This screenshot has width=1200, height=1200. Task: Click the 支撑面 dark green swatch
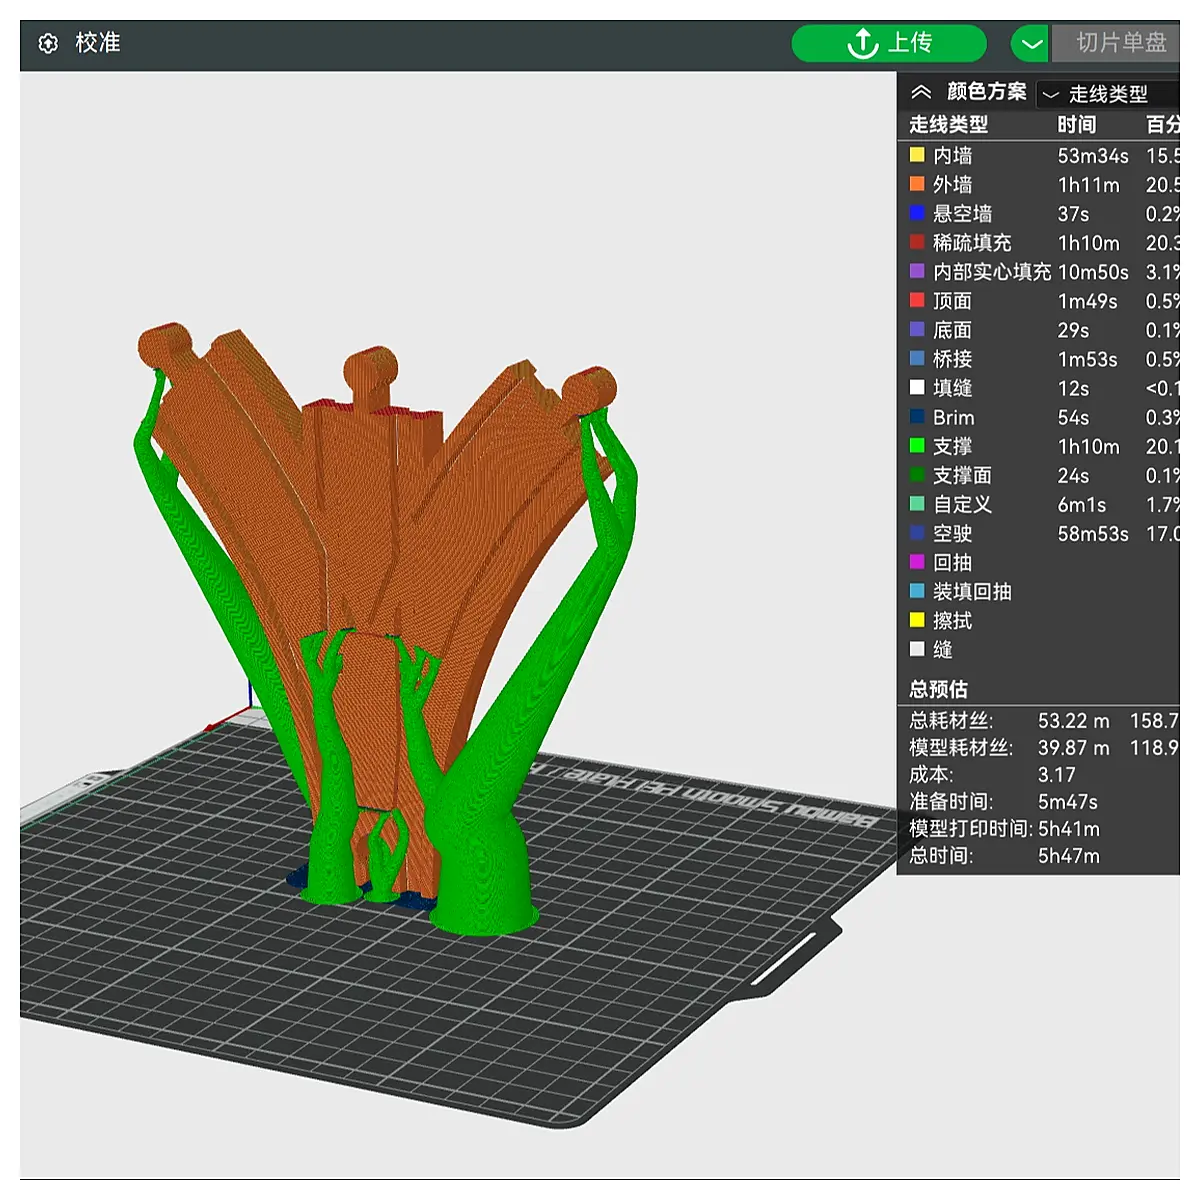[x=917, y=475]
